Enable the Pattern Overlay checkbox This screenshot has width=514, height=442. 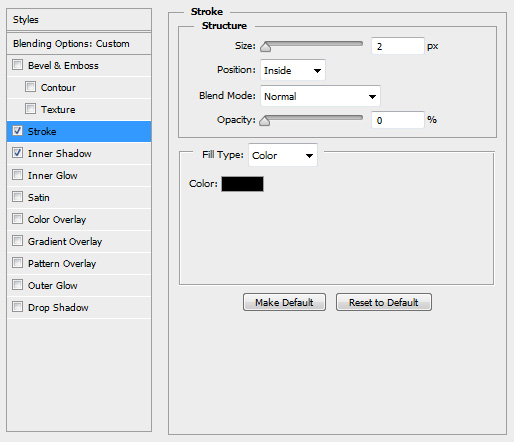(x=17, y=263)
